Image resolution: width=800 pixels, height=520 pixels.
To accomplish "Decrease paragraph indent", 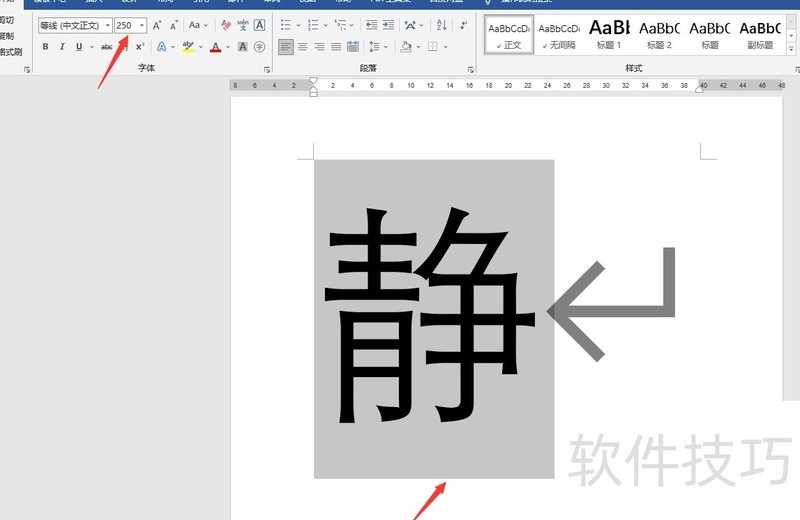I will click(371, 25).
